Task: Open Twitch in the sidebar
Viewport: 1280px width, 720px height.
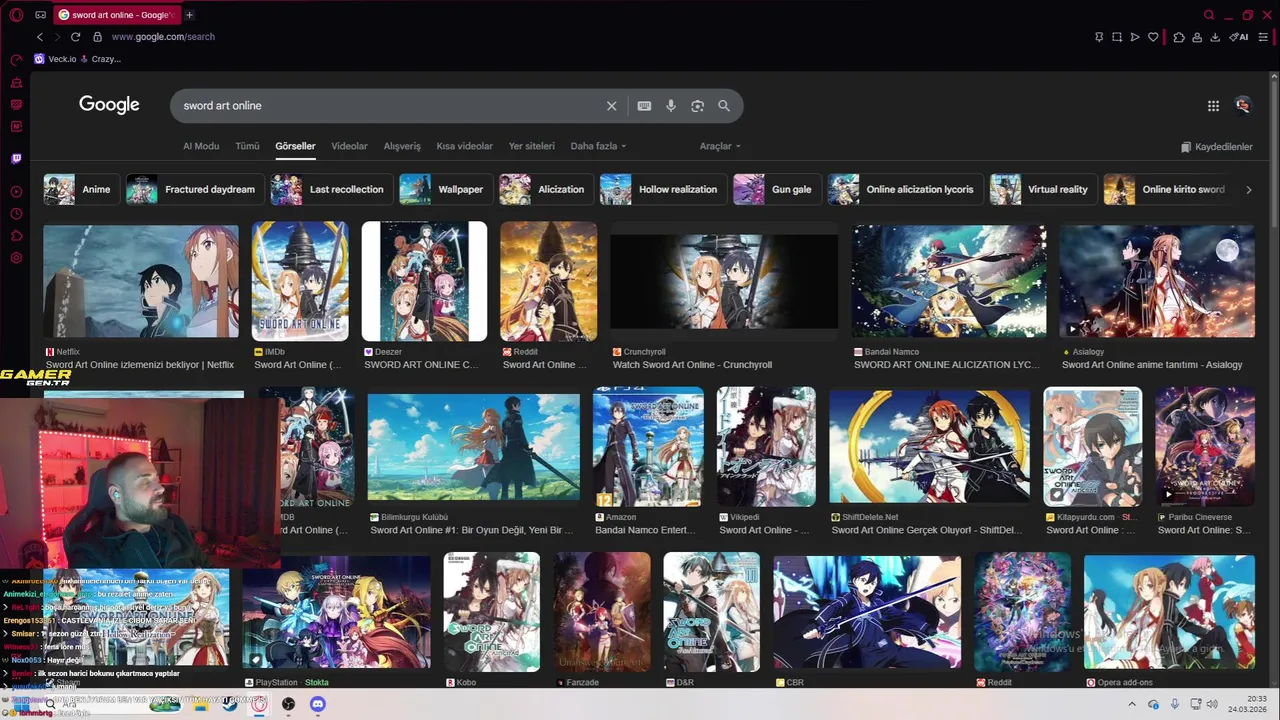Action: 16,159
